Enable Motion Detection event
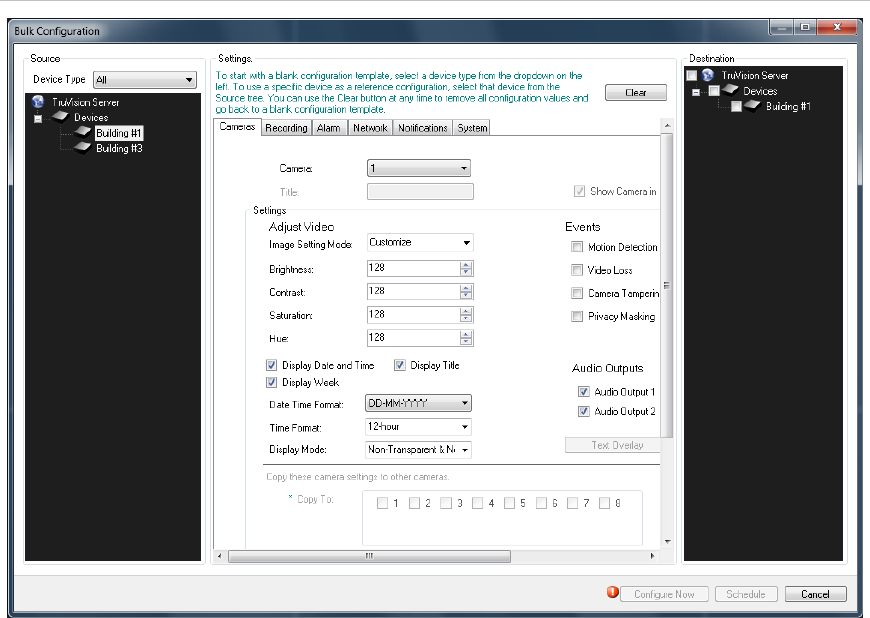This screenshot has height=618, width=870. tap(577, 247)
